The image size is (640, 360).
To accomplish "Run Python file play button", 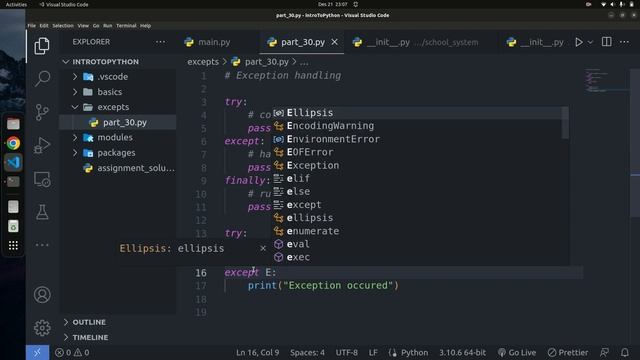I will click(579, 42).
